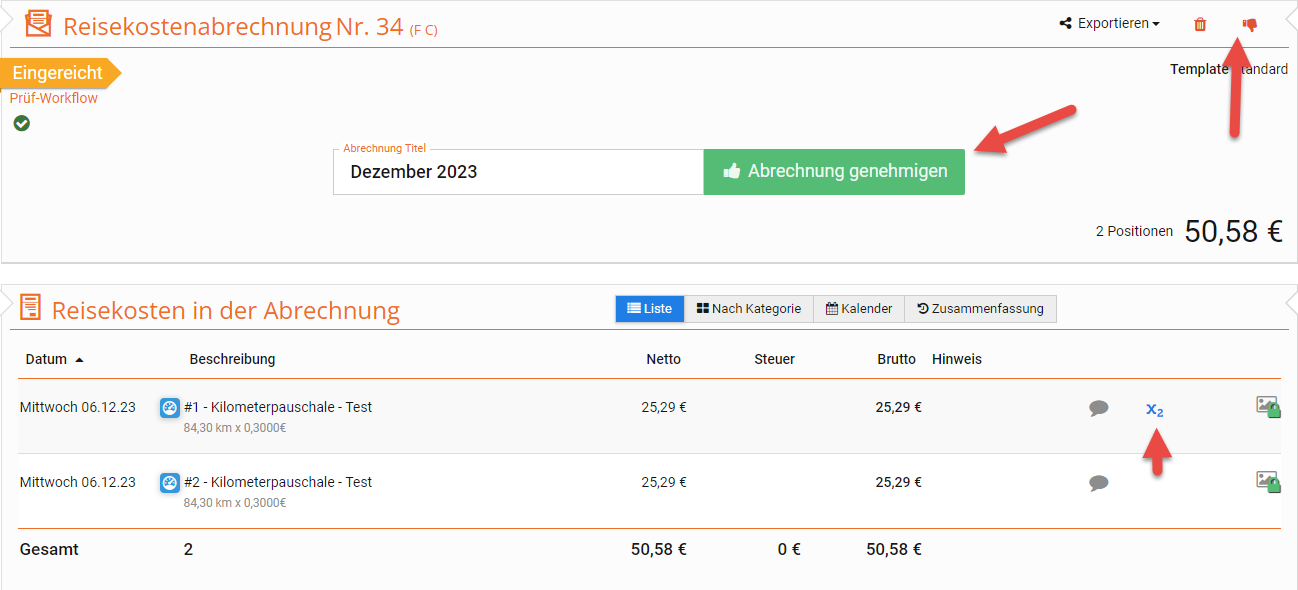
Task: Click the red thumbs-down reject icon
Action: pyautogui.click(x=1249, y=25)
